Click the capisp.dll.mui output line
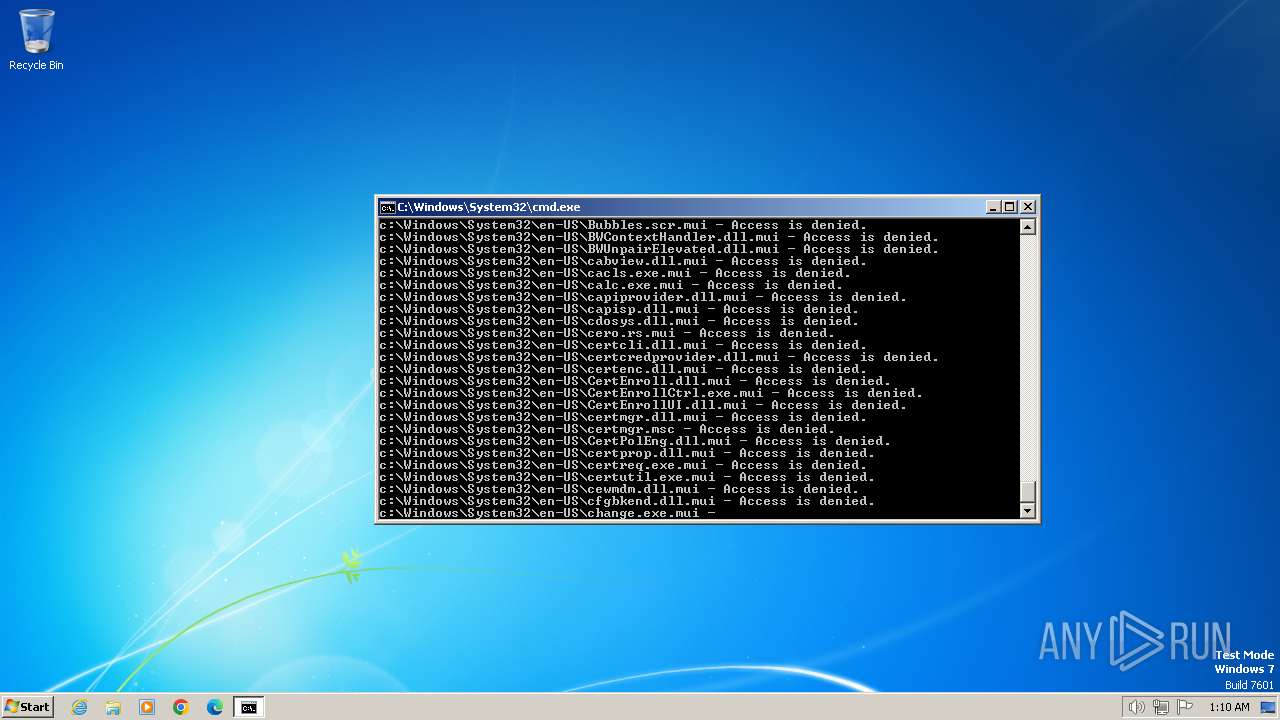 [x=619, y=309]
